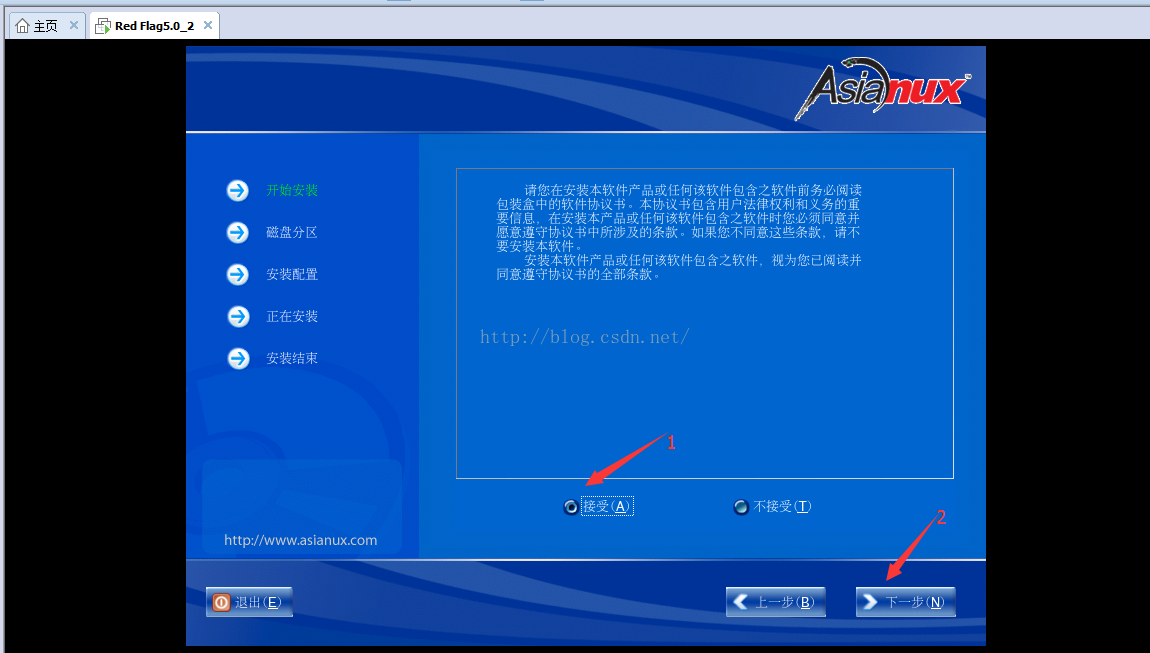The image size is (1150, 653).
Task: Click the 退出(E) exit button
Action: tap(249, 602)
